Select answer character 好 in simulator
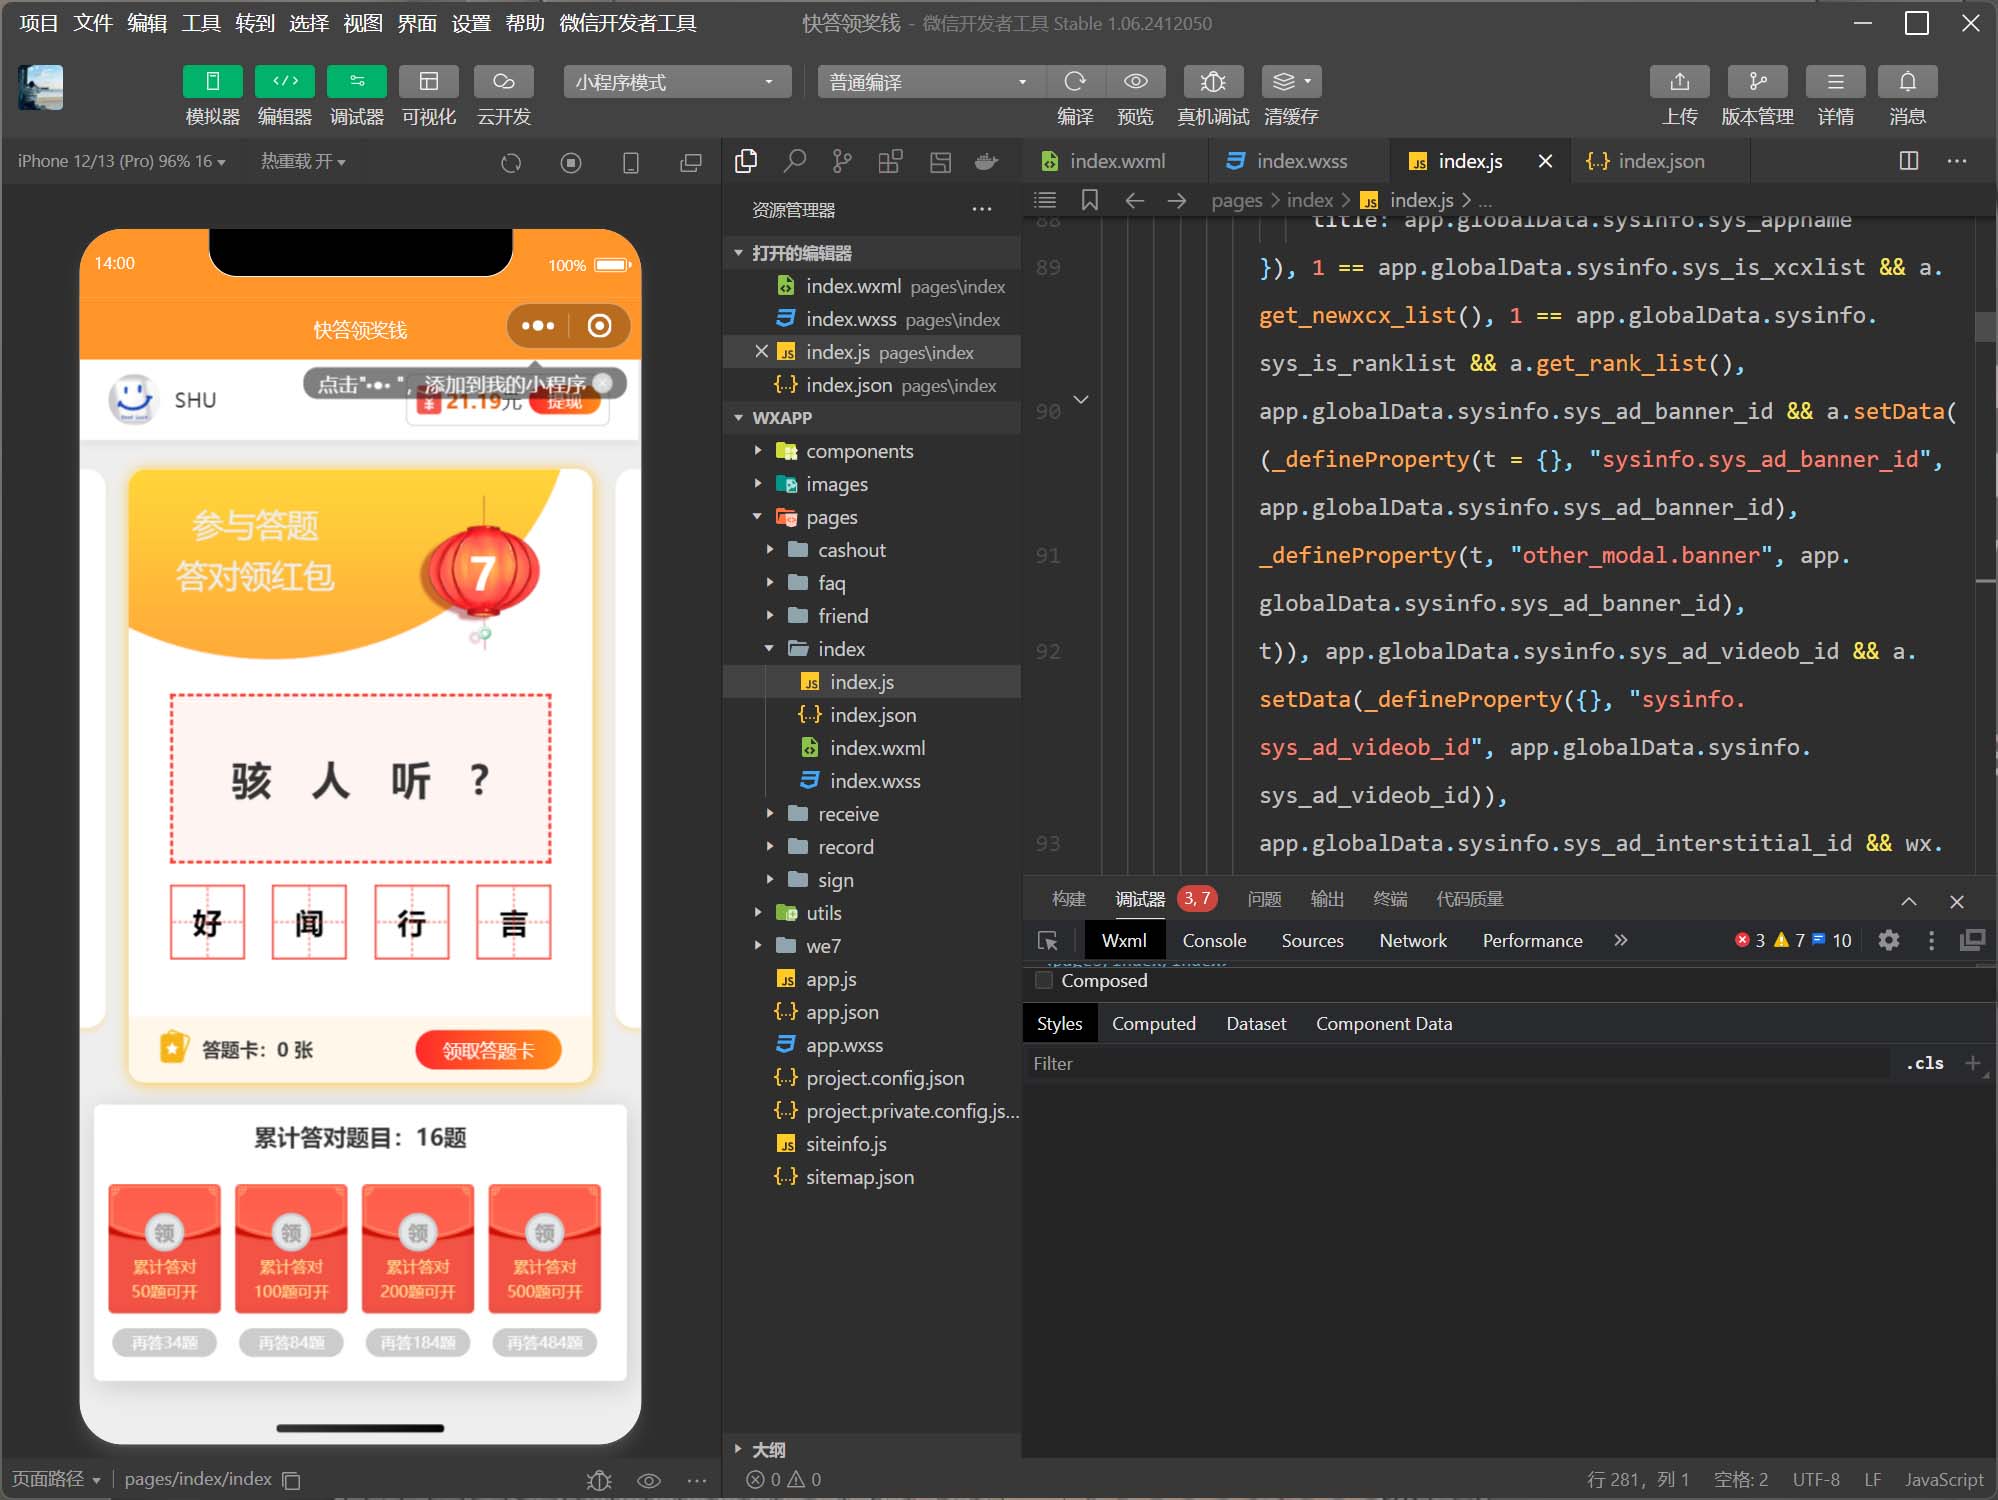This screenshot has height=1500, width=1998. coord(207,922)
